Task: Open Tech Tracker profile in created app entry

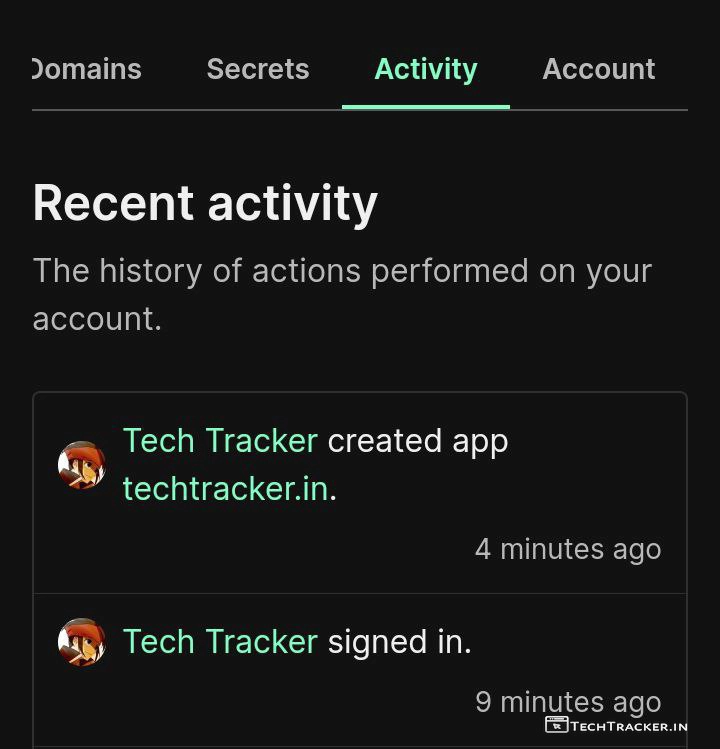Action: pos(220,441)
